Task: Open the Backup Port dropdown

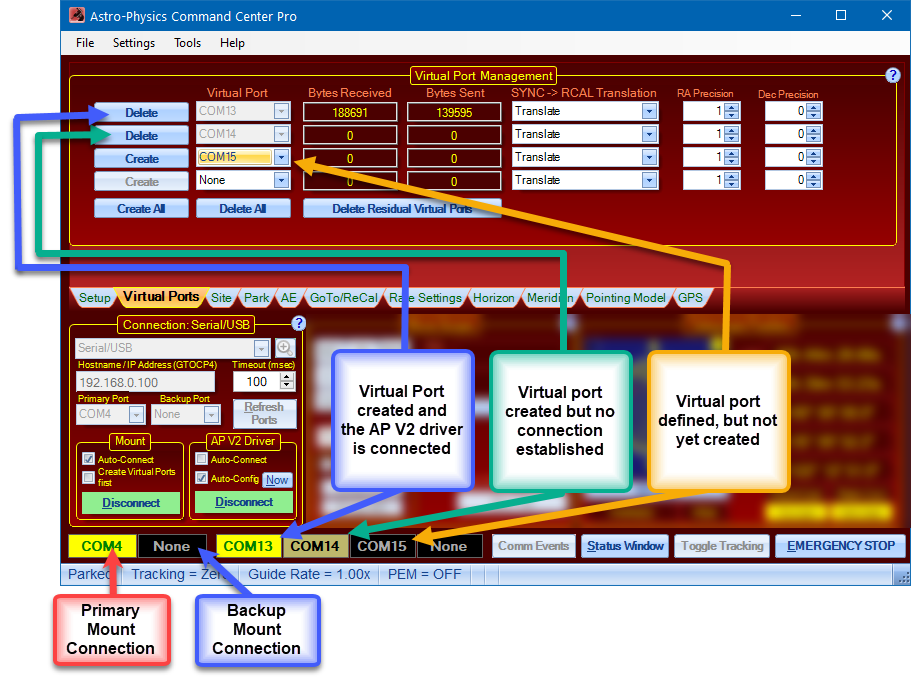Action: coord(211,414)
